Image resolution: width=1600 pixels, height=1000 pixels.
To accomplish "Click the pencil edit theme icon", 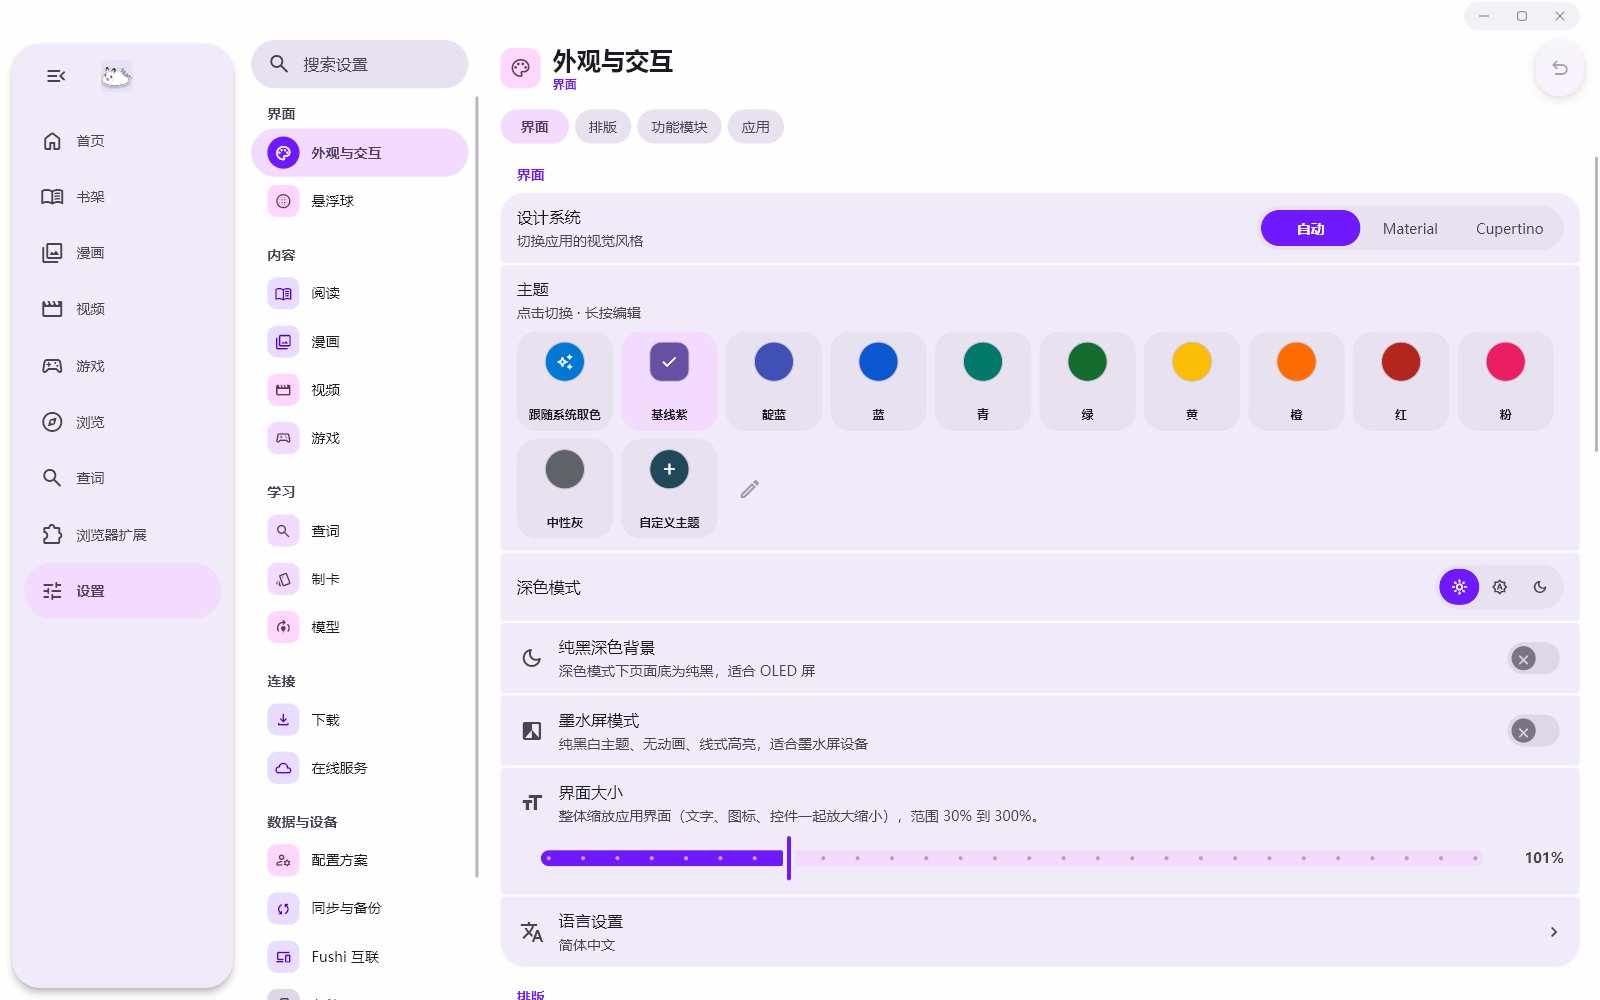I will [750, 489].
